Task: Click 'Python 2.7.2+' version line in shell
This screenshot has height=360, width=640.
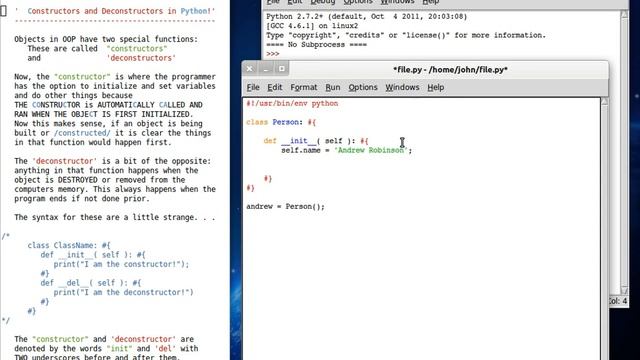Action: click(x=367, y=16)
